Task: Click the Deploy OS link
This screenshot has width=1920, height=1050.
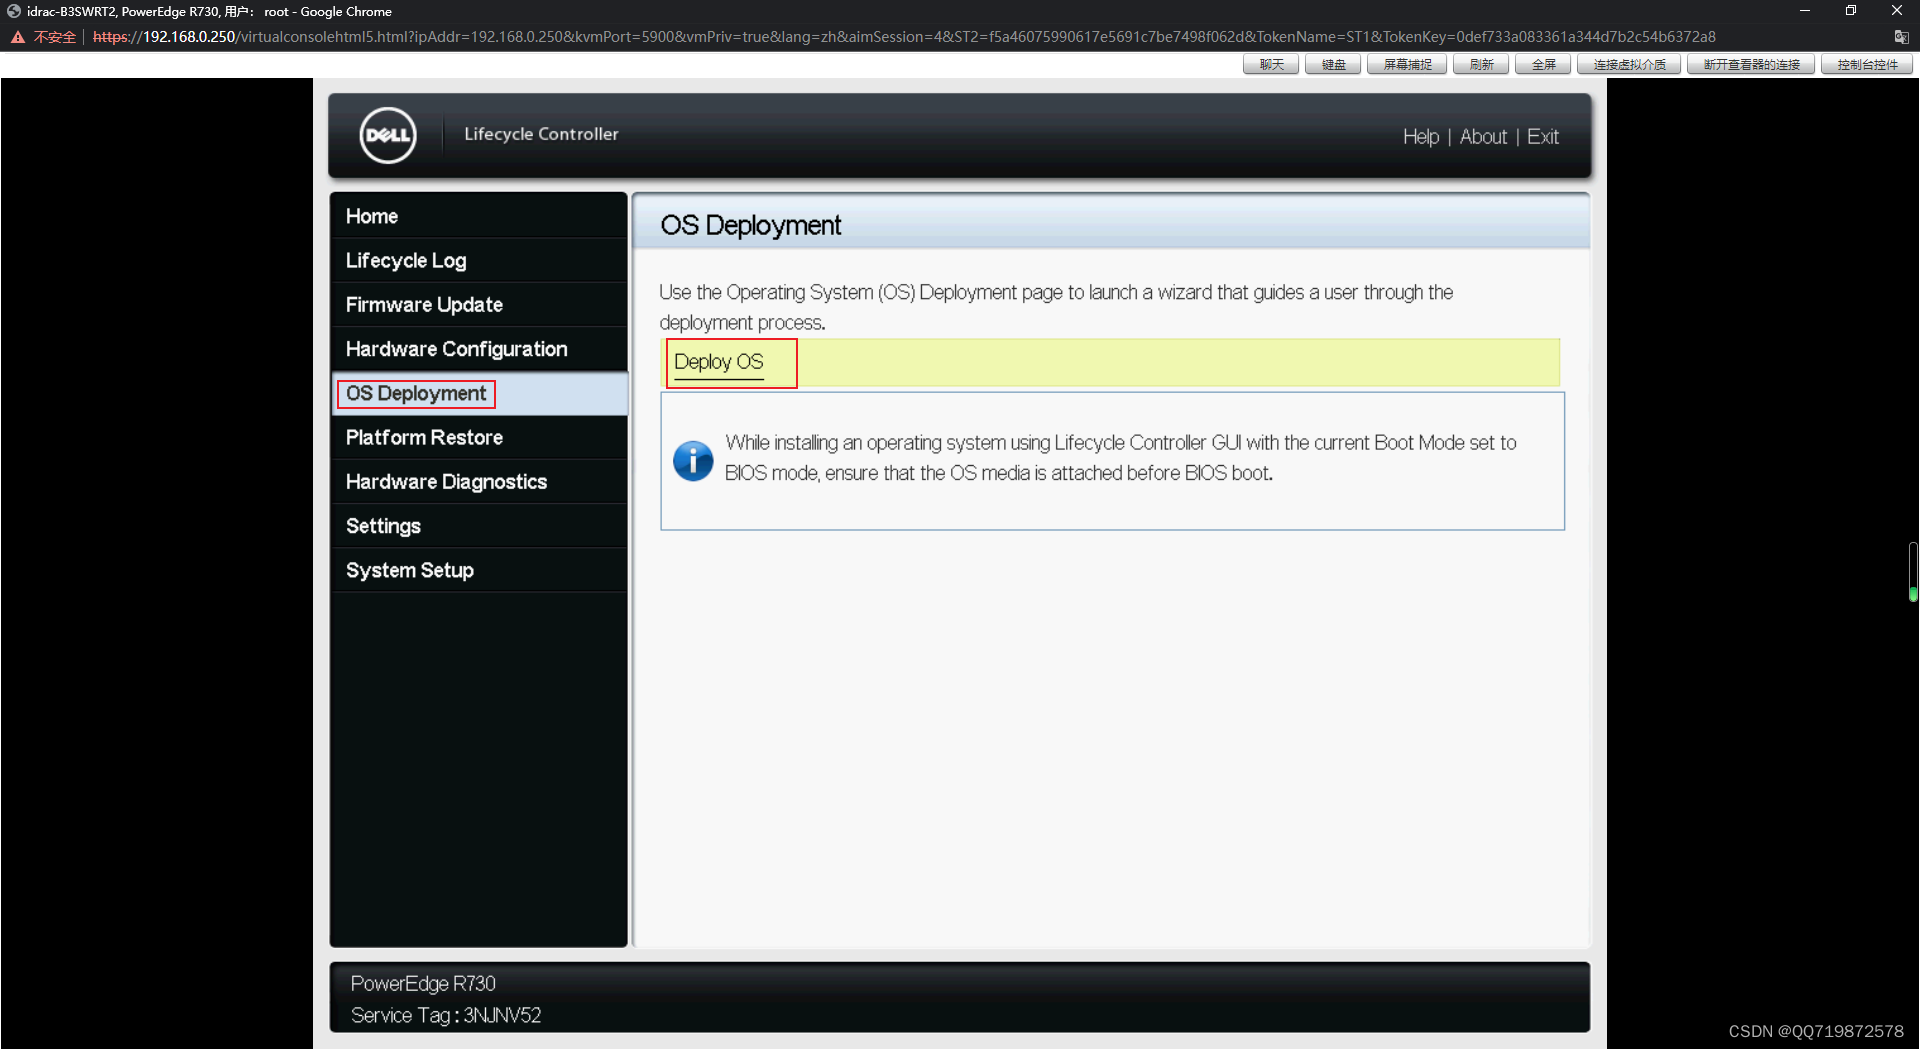Action: click(x=719, y=362)
